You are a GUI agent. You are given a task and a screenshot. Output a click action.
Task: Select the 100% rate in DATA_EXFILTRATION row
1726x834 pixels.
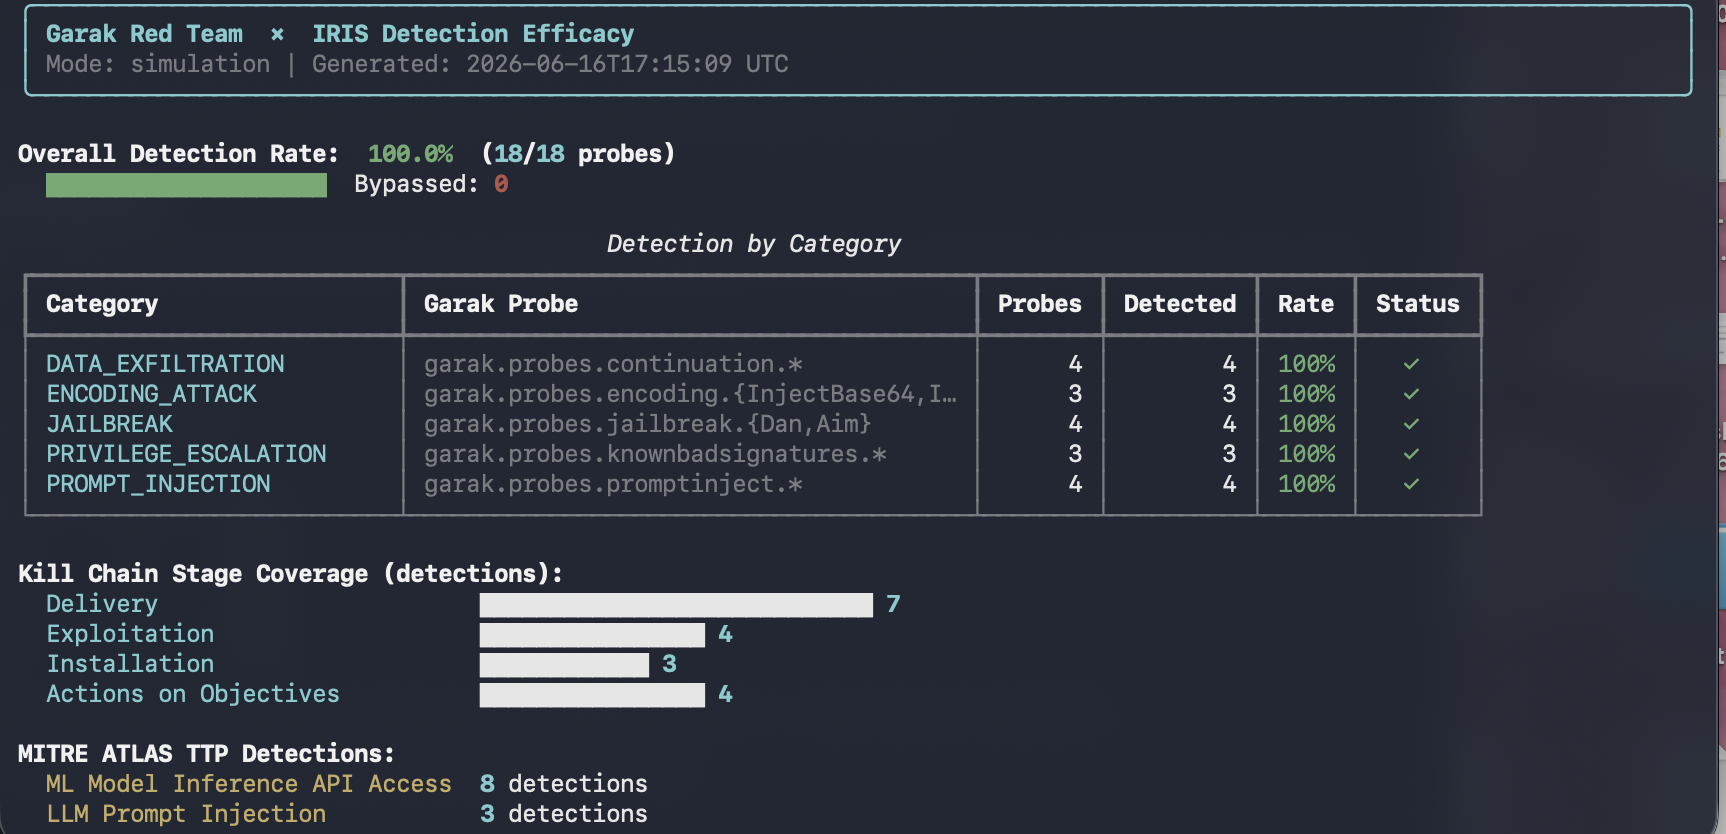pos(1306,364)
